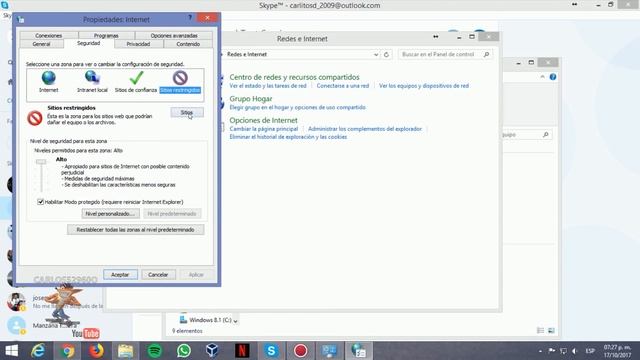Click Eliminar el historial de exploración link
The height and width of the screenshot is (360, 640).
click(x=288, y=137)
